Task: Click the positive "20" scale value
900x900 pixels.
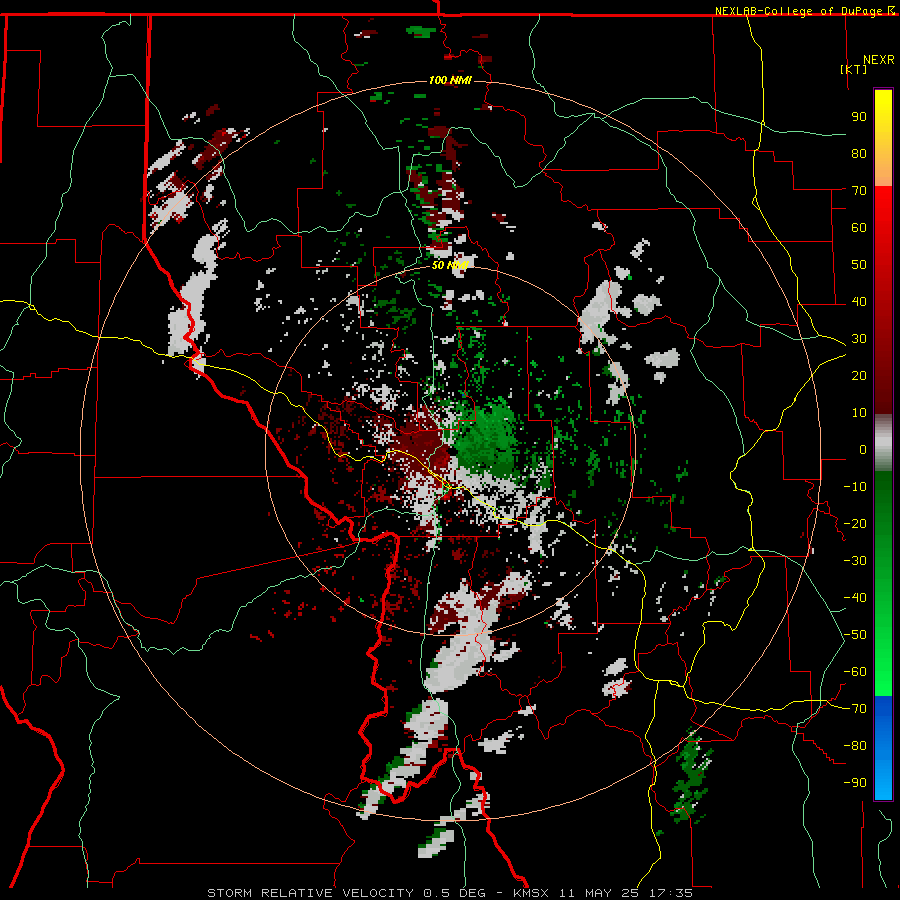Action: coord(859,375)
